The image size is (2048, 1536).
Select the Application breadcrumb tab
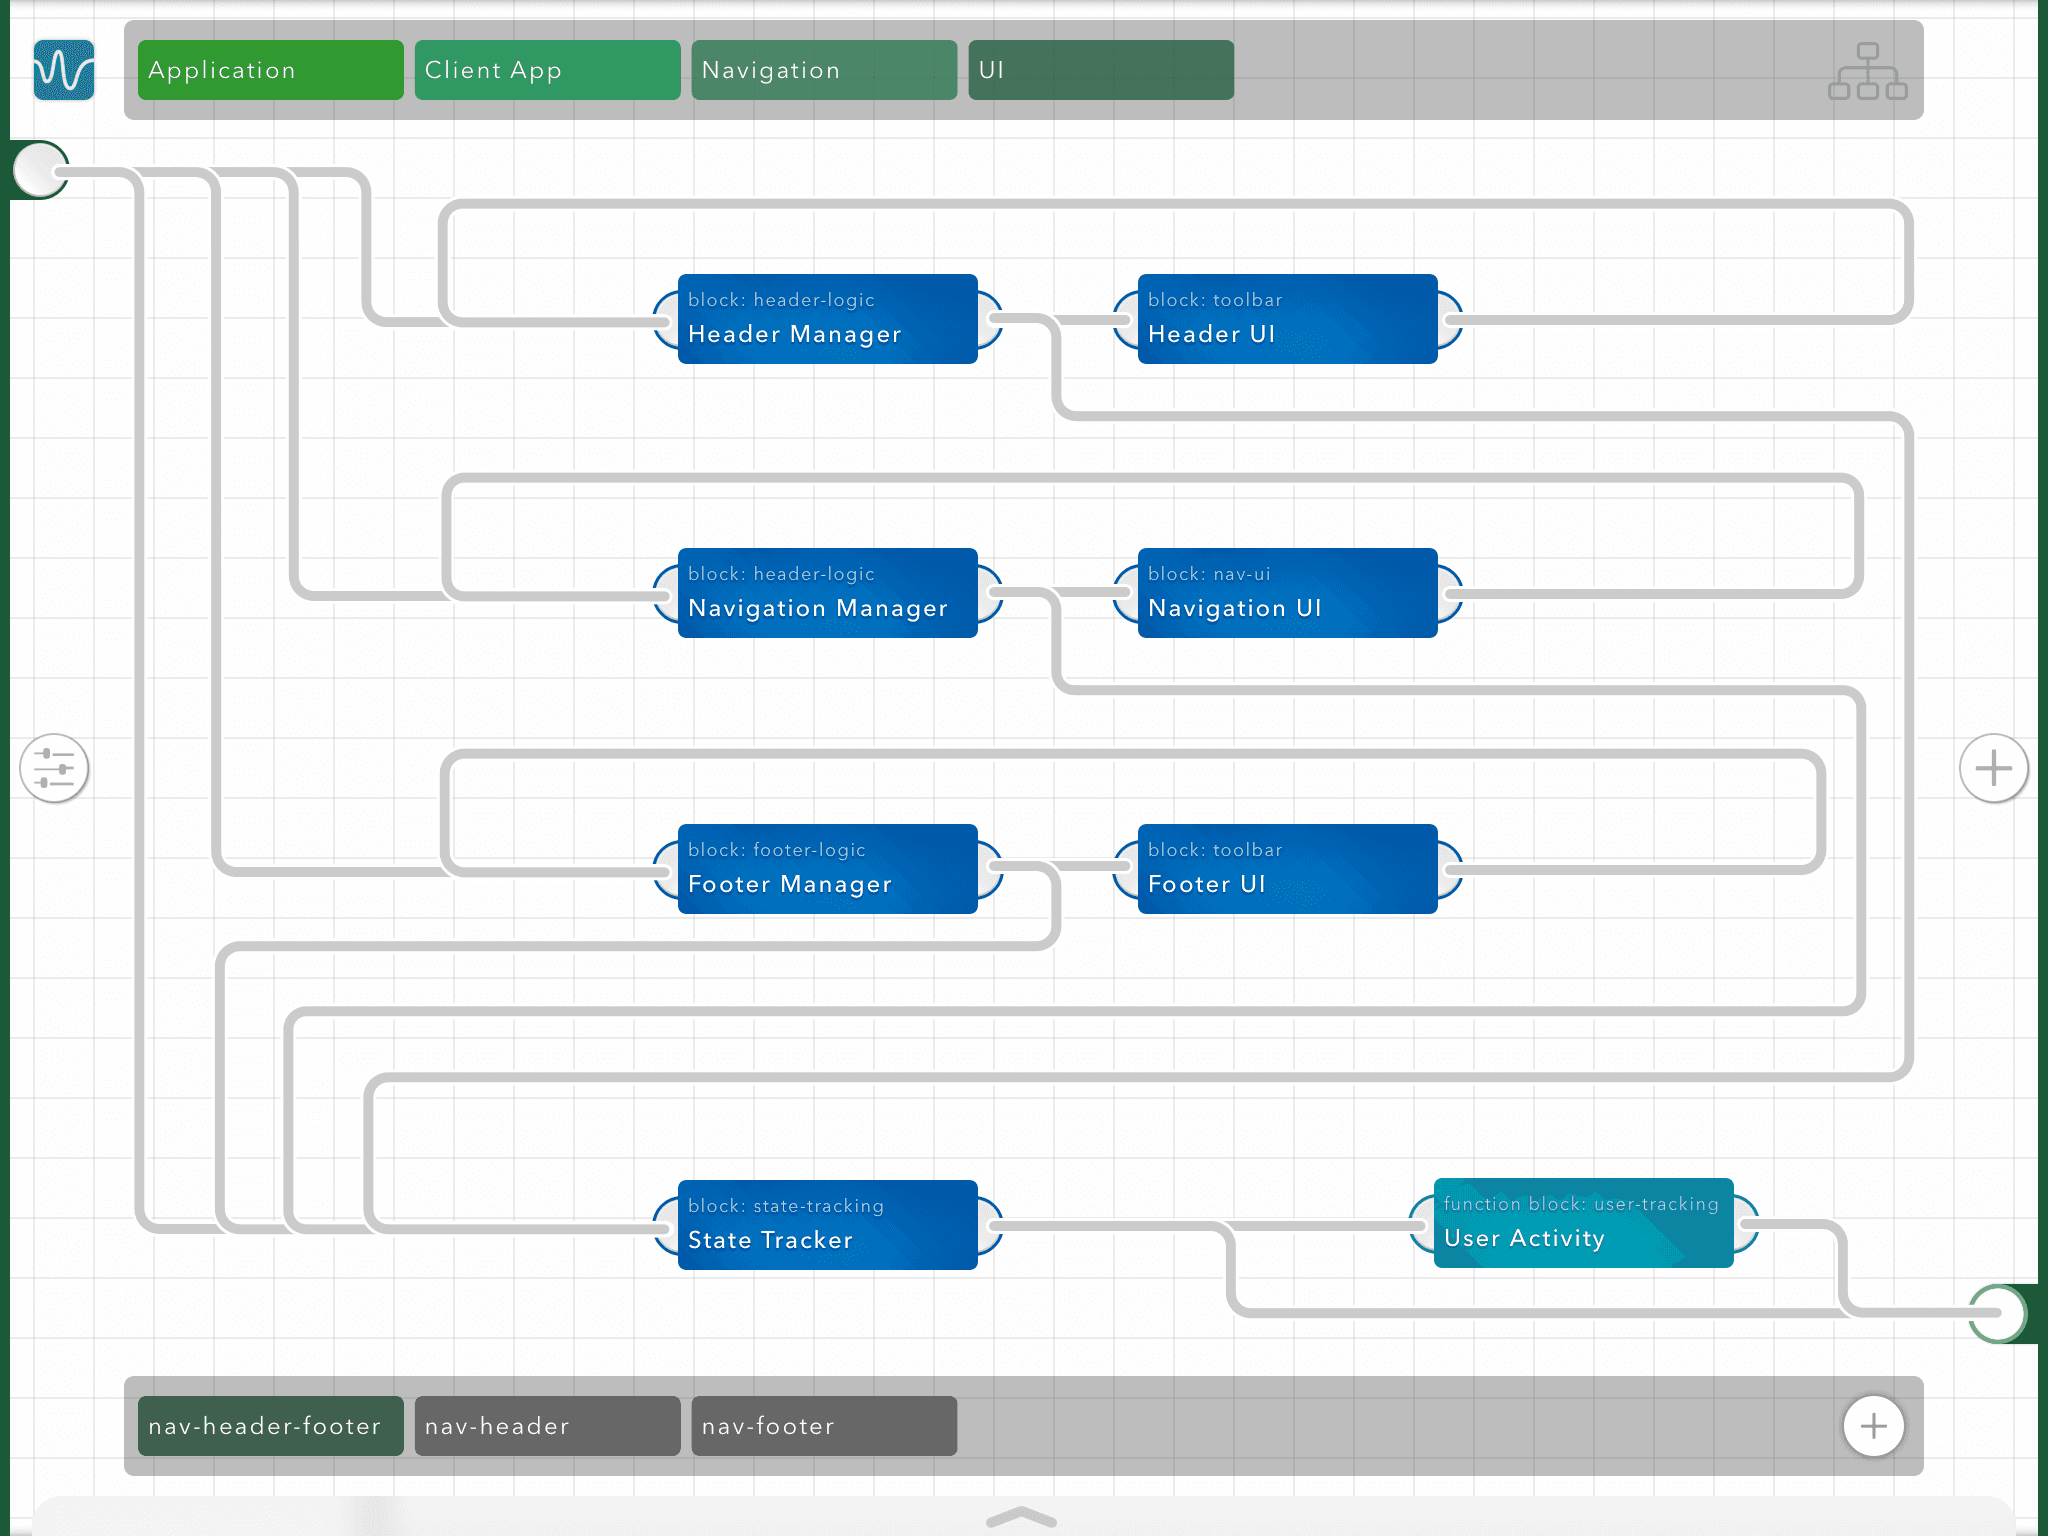click(x=270, y=70)
